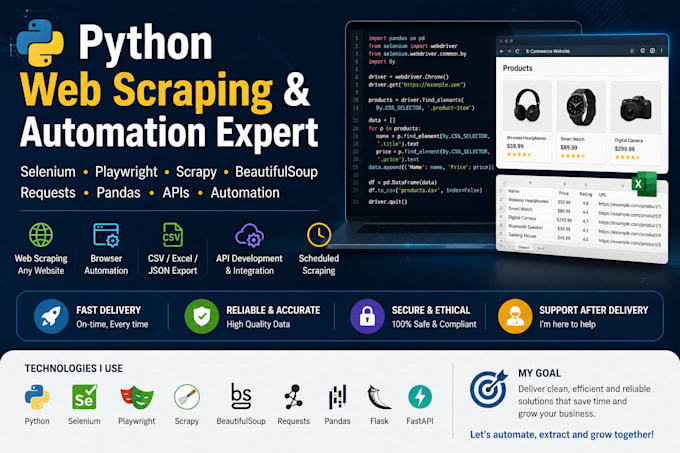Viewport: 680px width, 453px height.
Task: Select the smart watch product image
Action: (581, 106)
